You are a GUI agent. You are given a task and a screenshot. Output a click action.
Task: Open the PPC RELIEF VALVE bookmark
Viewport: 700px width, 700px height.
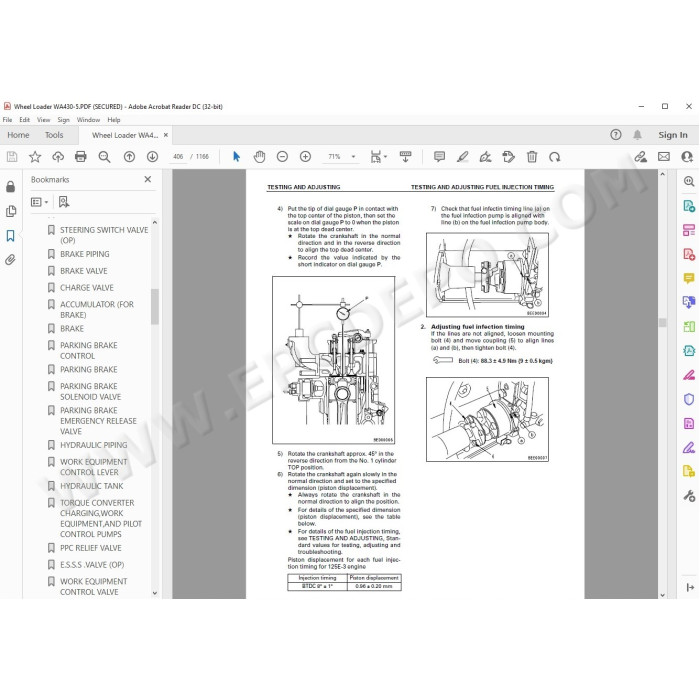click(91, 548)
